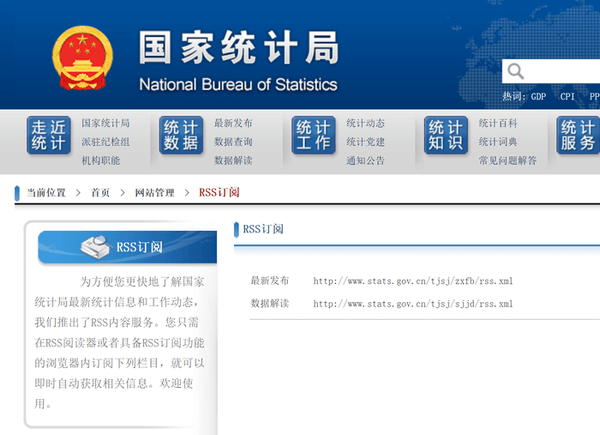Image resolution: width=600 pixels, height=435 pixels.
Task: Open 统计动态 menu link
Action: tap(365, 123)
